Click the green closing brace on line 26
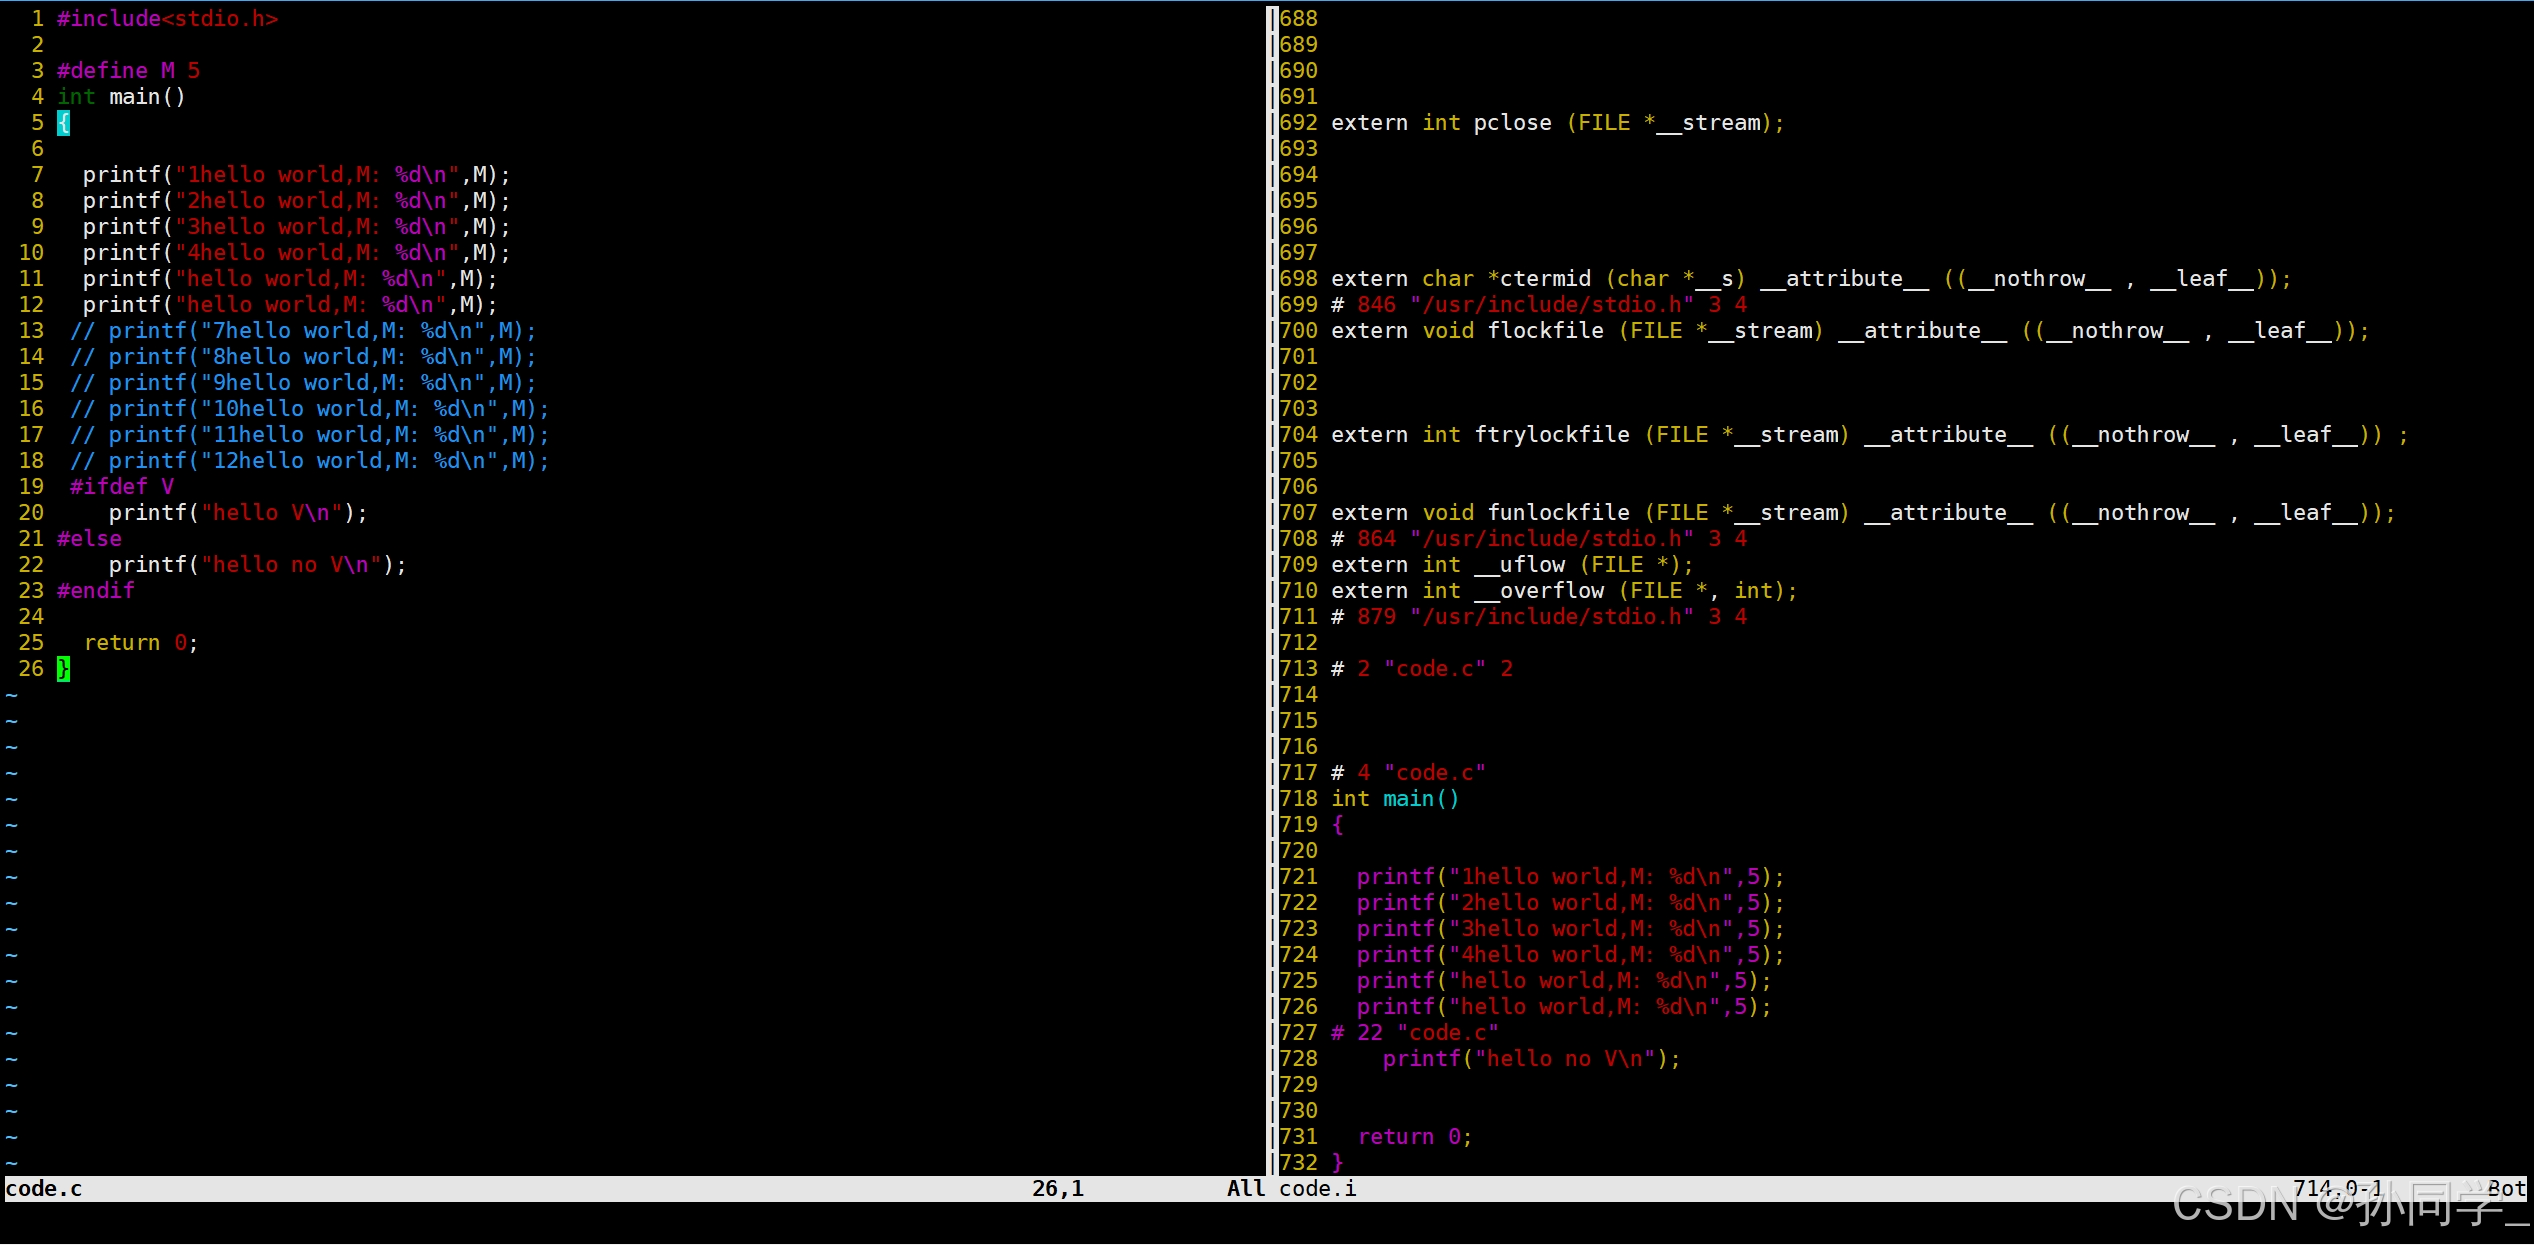This screenshot has width=2534, height=1245. point(63,668)
